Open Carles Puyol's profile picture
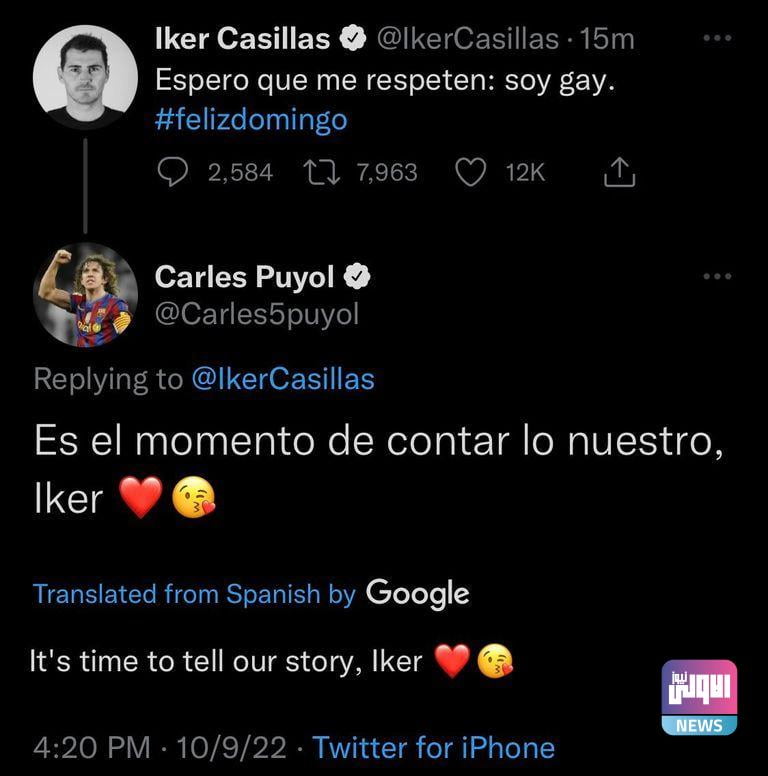 [x=85, y=295]
